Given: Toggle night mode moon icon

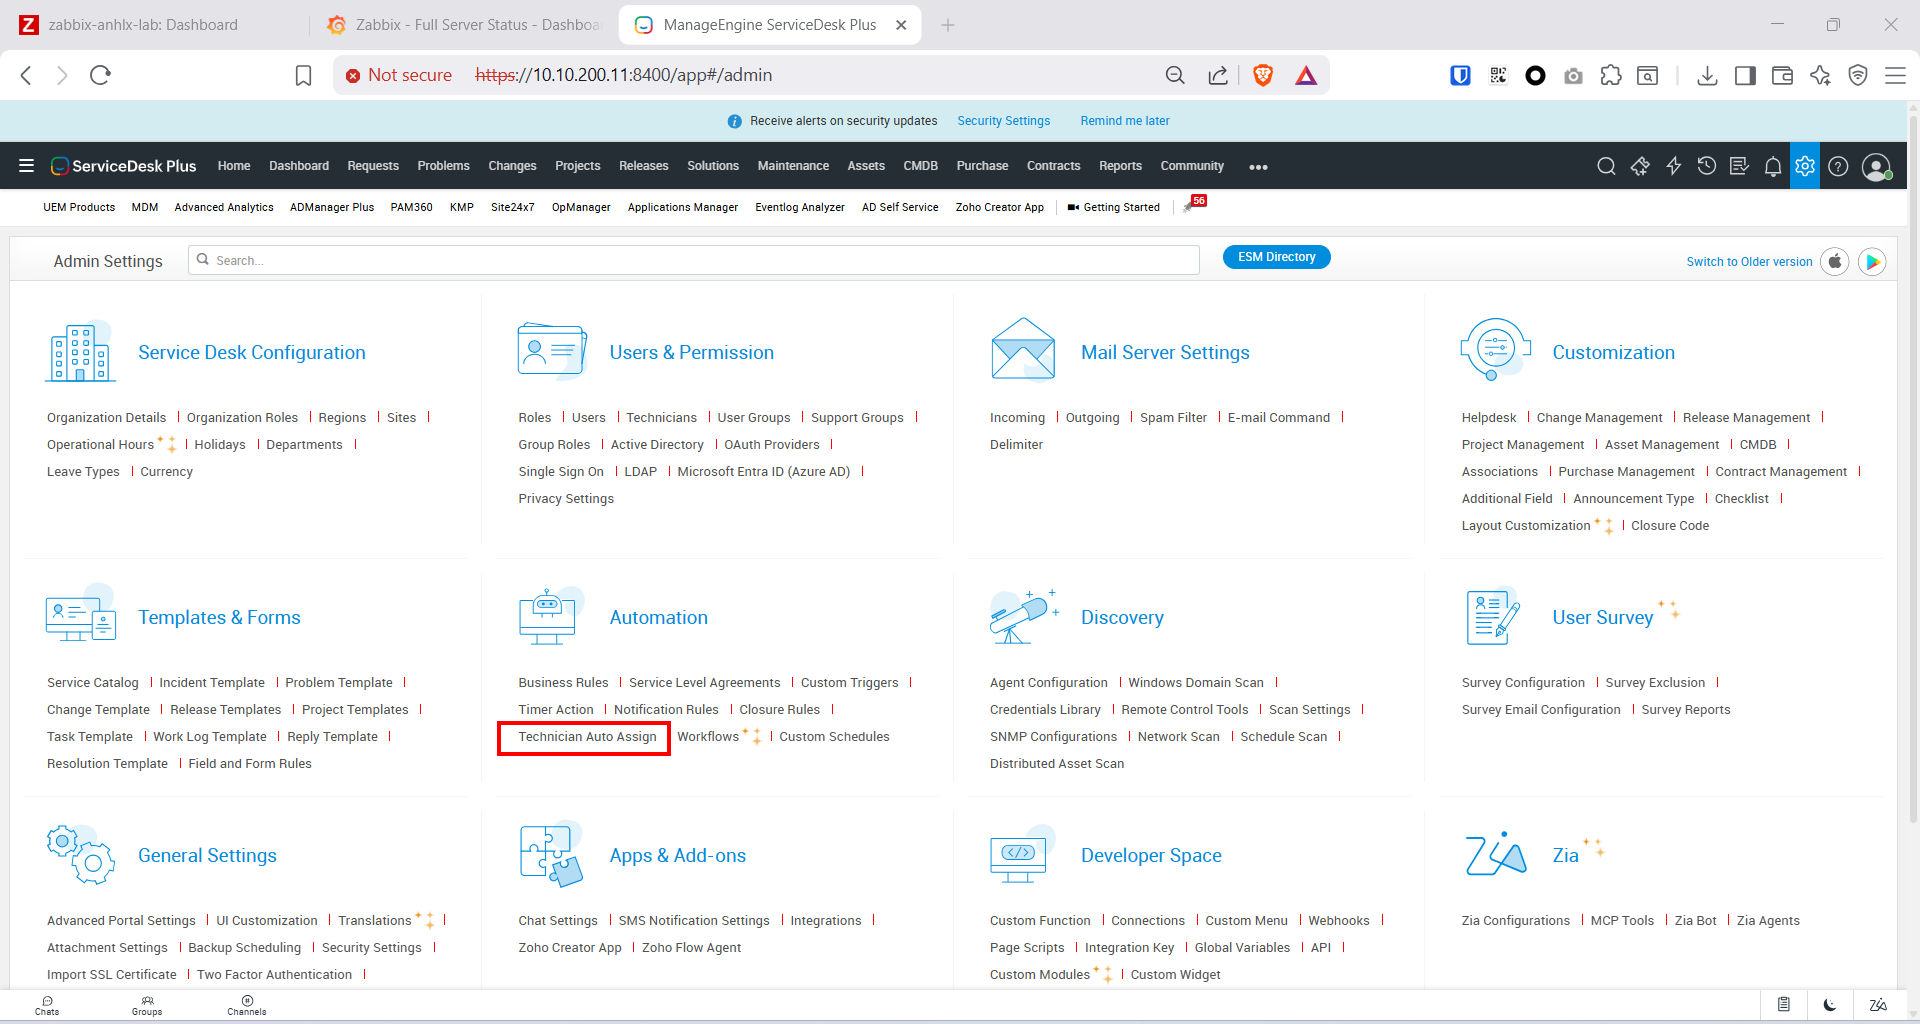Looking at the screenshot, I should pyautogui.click(x=1829, y=1005).
